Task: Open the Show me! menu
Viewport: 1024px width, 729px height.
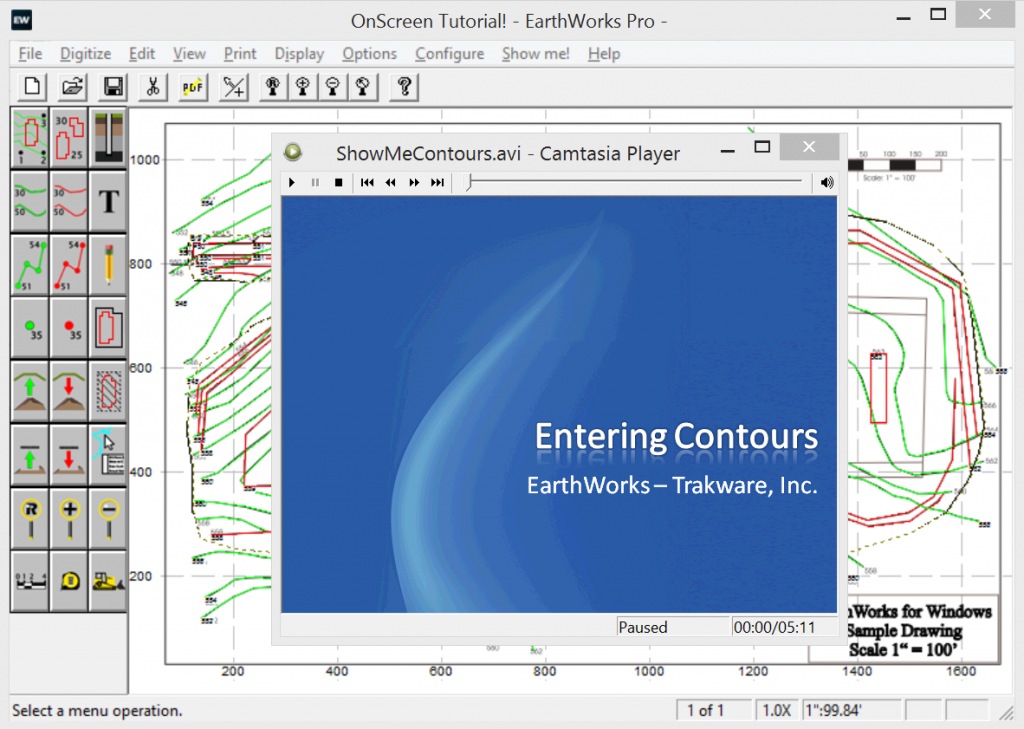Action: [x=535, y=54]
